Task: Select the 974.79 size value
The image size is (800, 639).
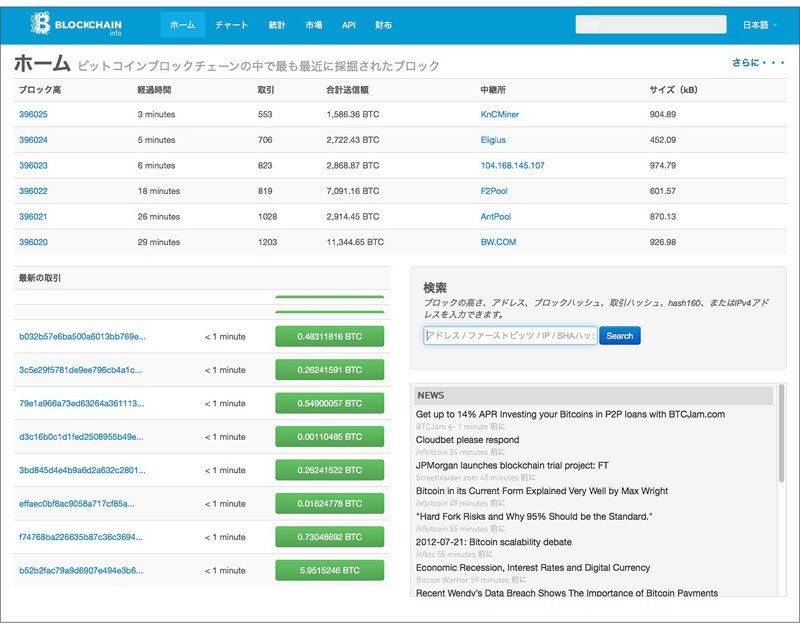Action: click(663, 165)
